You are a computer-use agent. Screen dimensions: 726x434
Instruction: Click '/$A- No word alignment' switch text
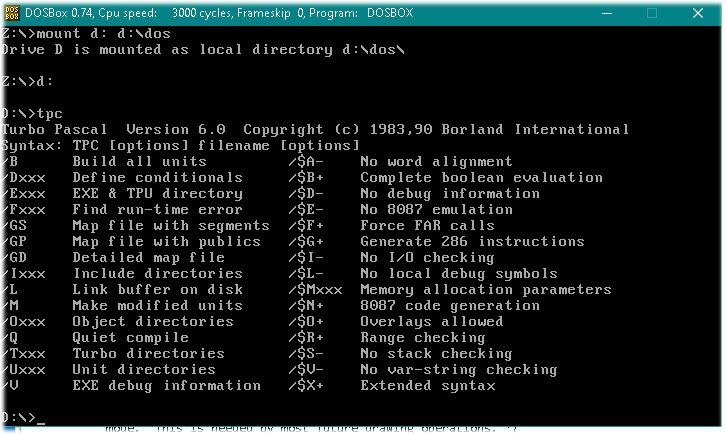click(x=400, y=161)
